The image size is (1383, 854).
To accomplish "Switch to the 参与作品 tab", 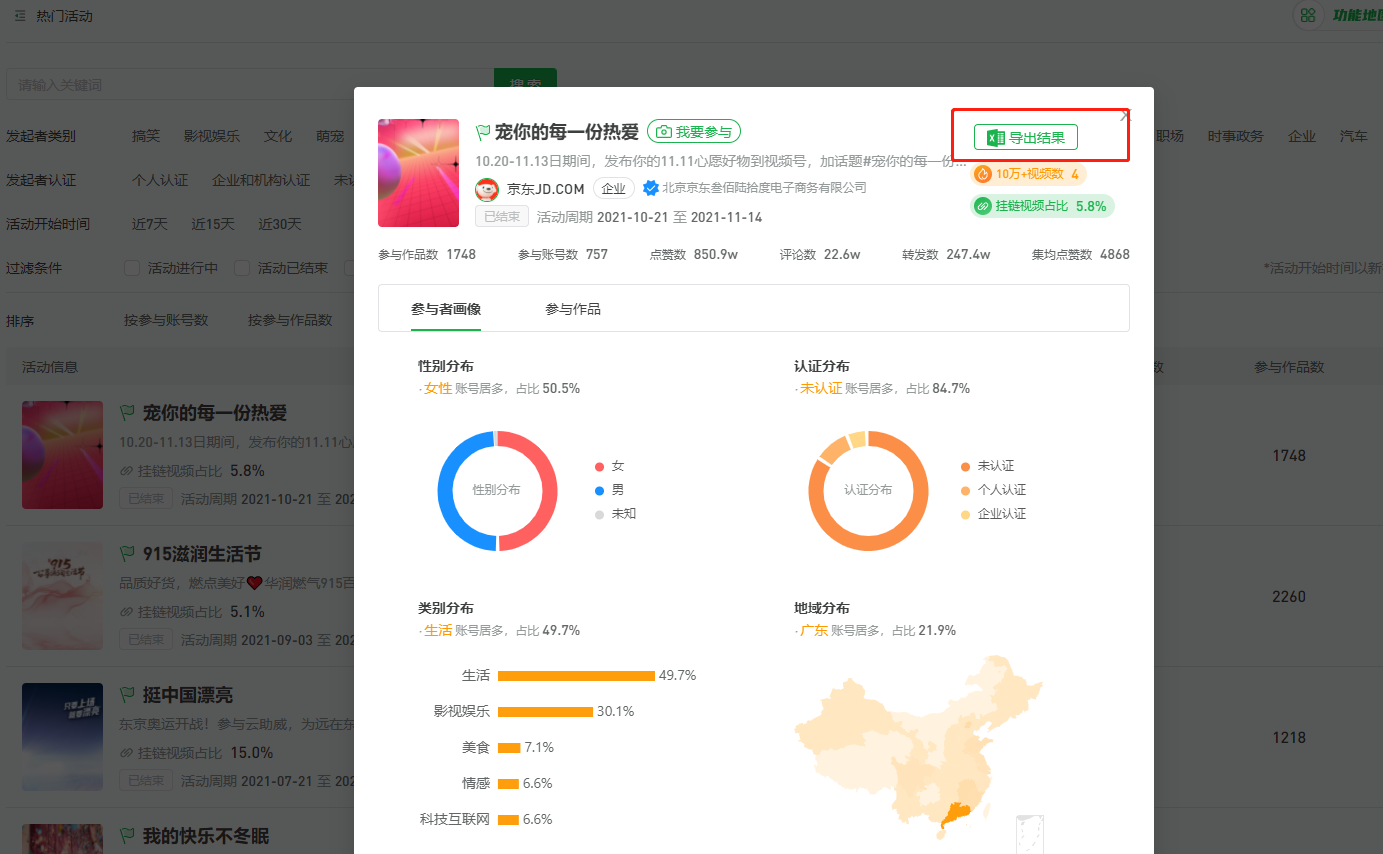I will click(x=573, y=309).
